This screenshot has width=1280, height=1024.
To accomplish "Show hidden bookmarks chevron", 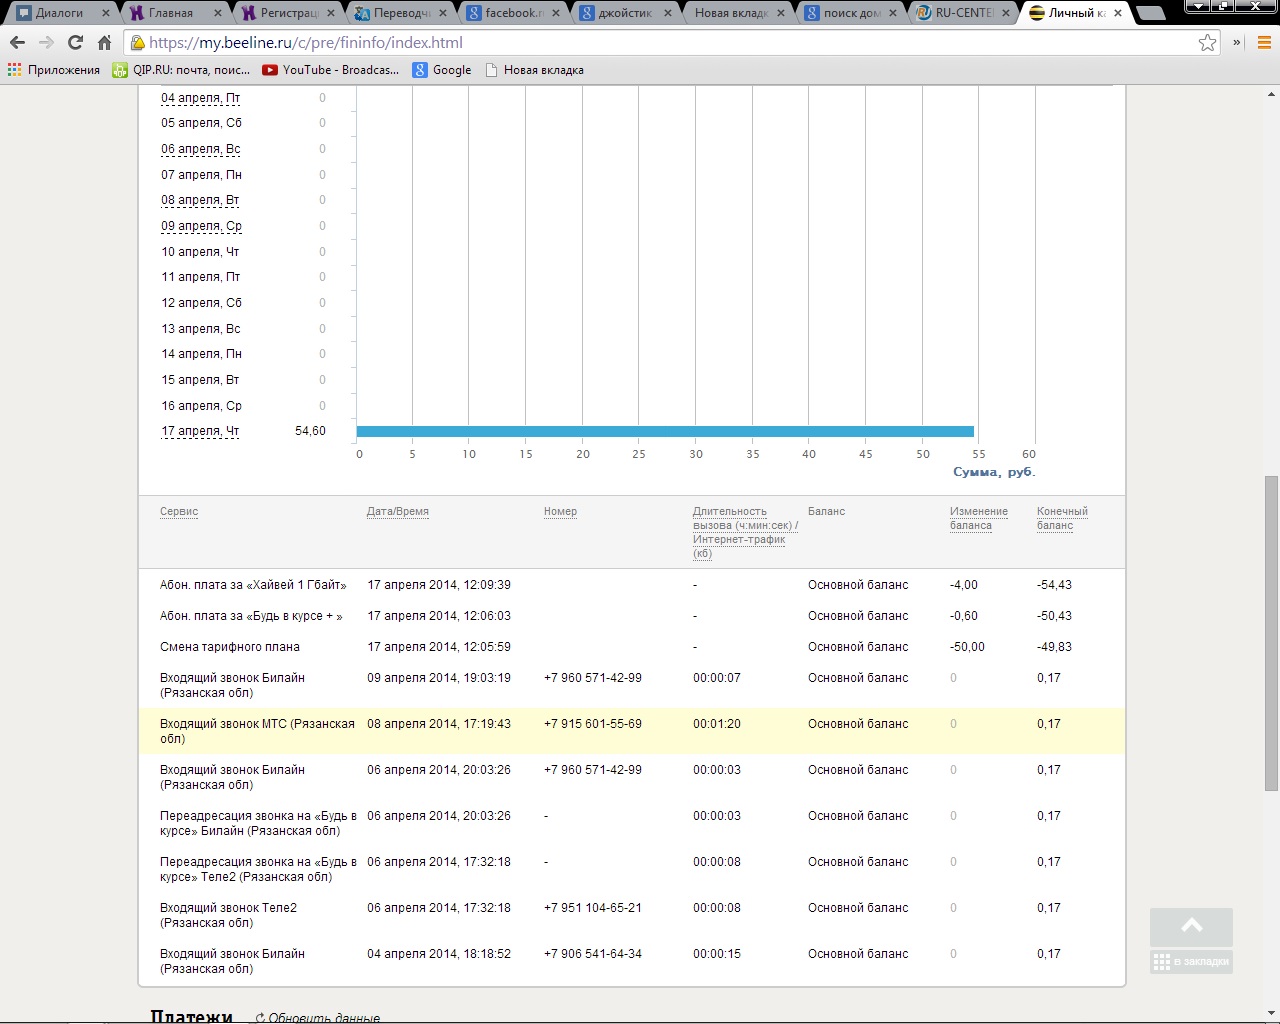I will point(1237,43).
